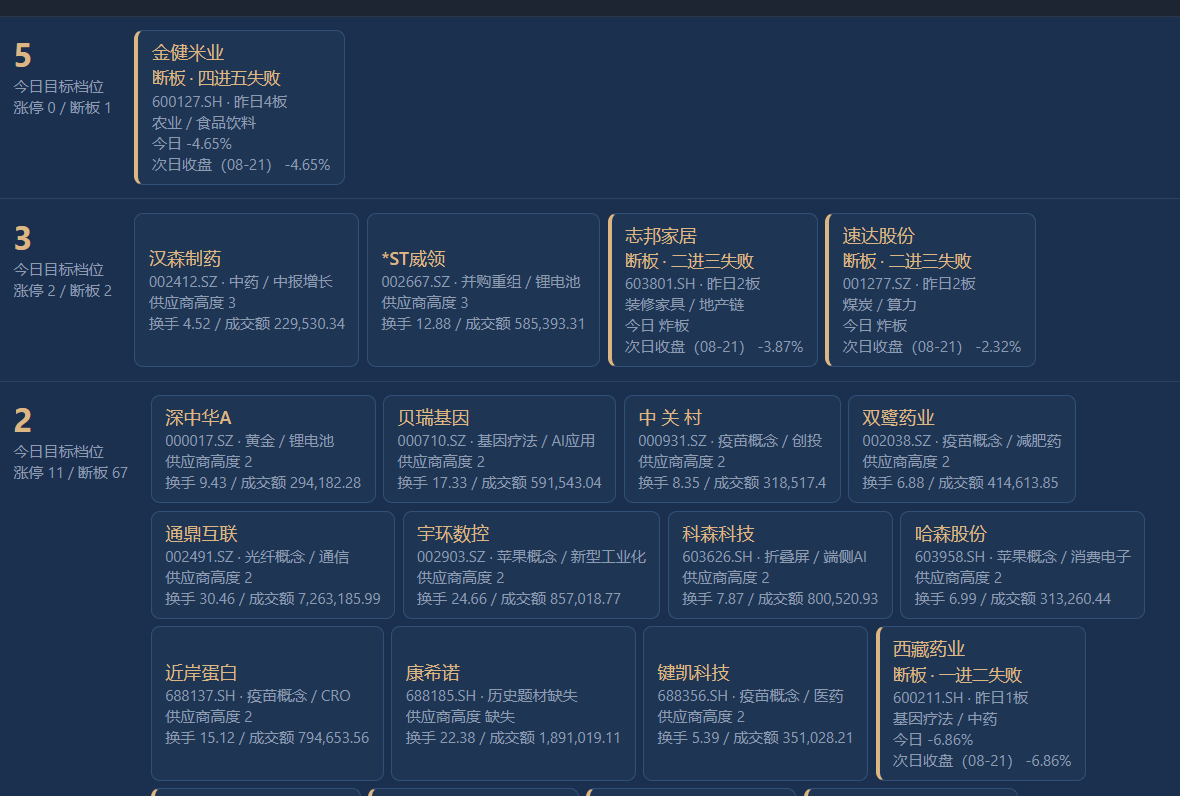
Task: Open the 双鹭药业 stock card
Action: tap(962, 449)
